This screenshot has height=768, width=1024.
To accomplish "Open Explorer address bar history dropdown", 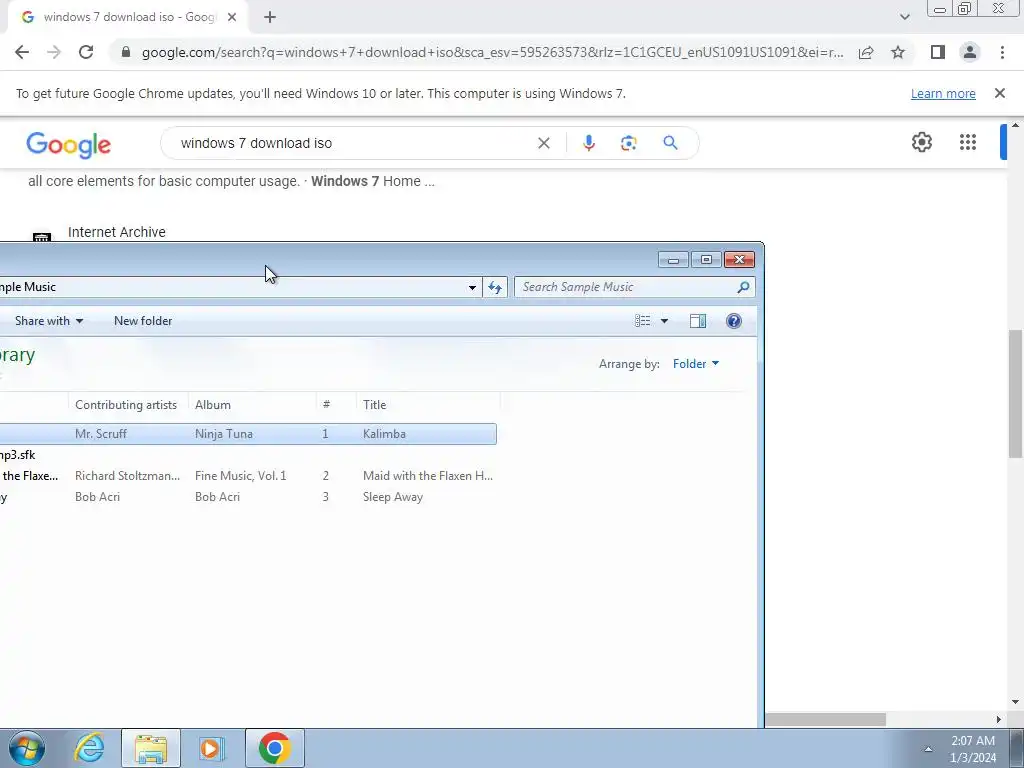I will pos(472,287).
